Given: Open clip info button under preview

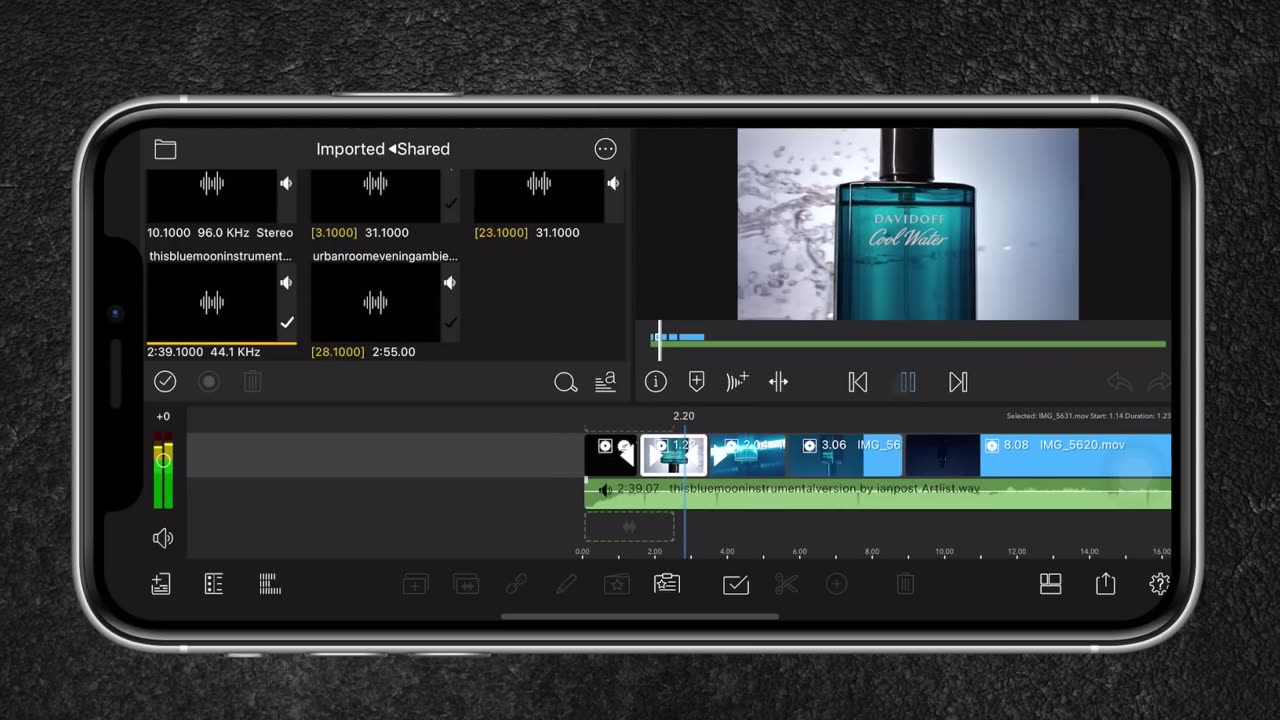Looking at the screenshot, I should tap(656, 381).
